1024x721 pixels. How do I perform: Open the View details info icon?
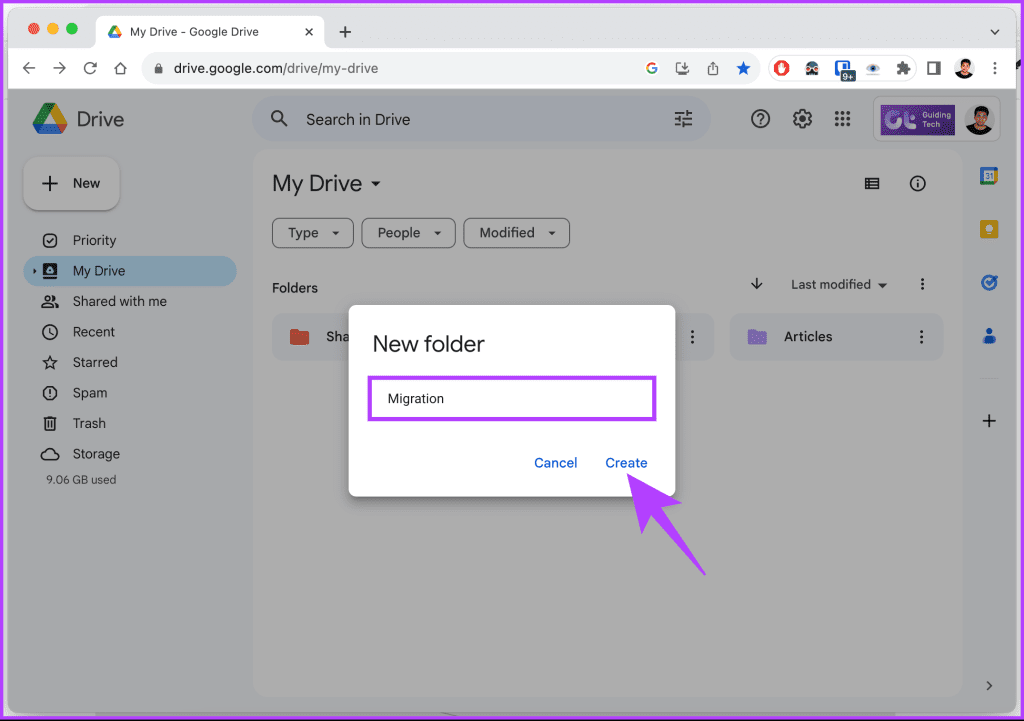[x=917, y=183]
